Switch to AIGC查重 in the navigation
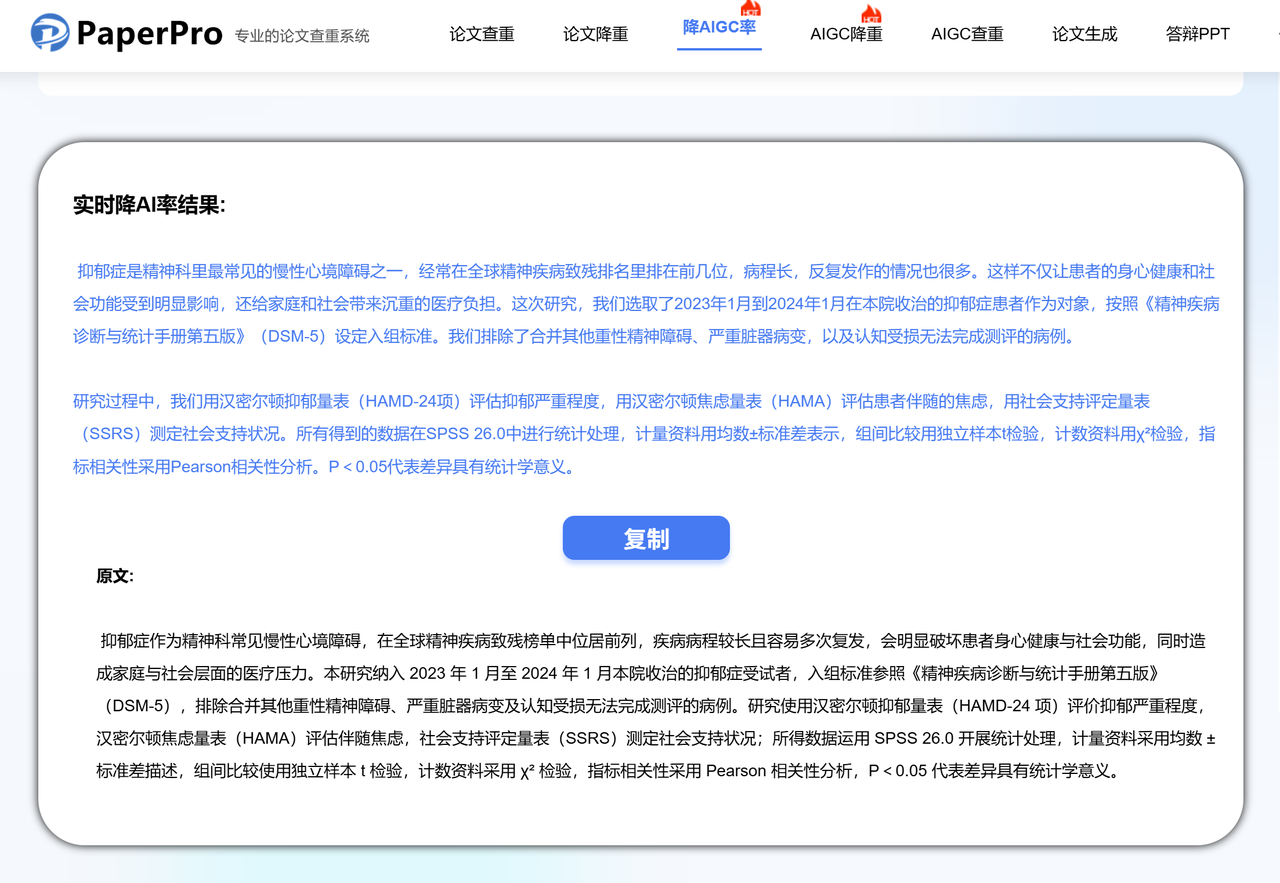The image size is (1280, 883). [967, 34]
